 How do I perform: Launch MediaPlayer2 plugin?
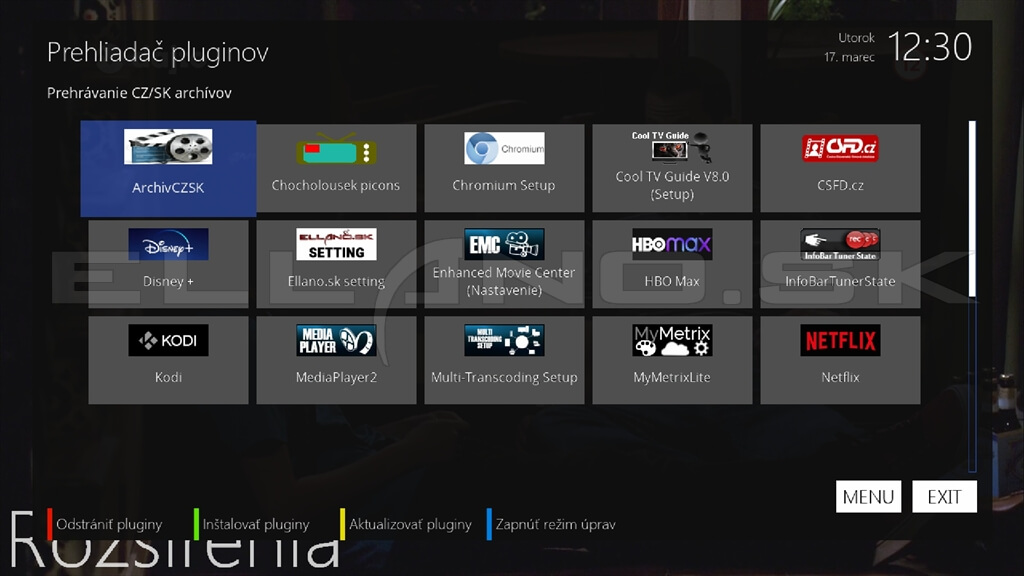click(336, 360)
